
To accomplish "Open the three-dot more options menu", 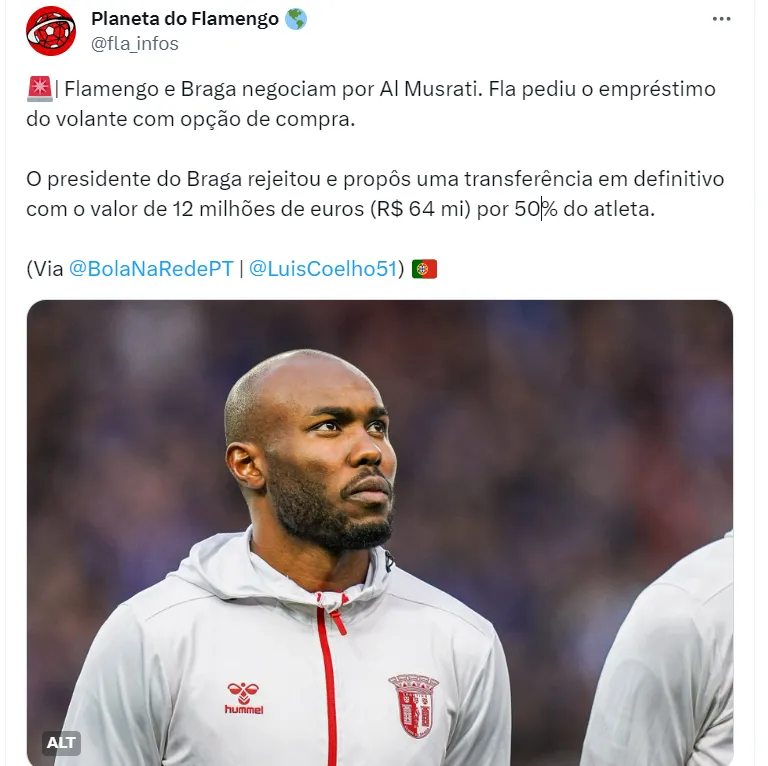I will [721, 19].
